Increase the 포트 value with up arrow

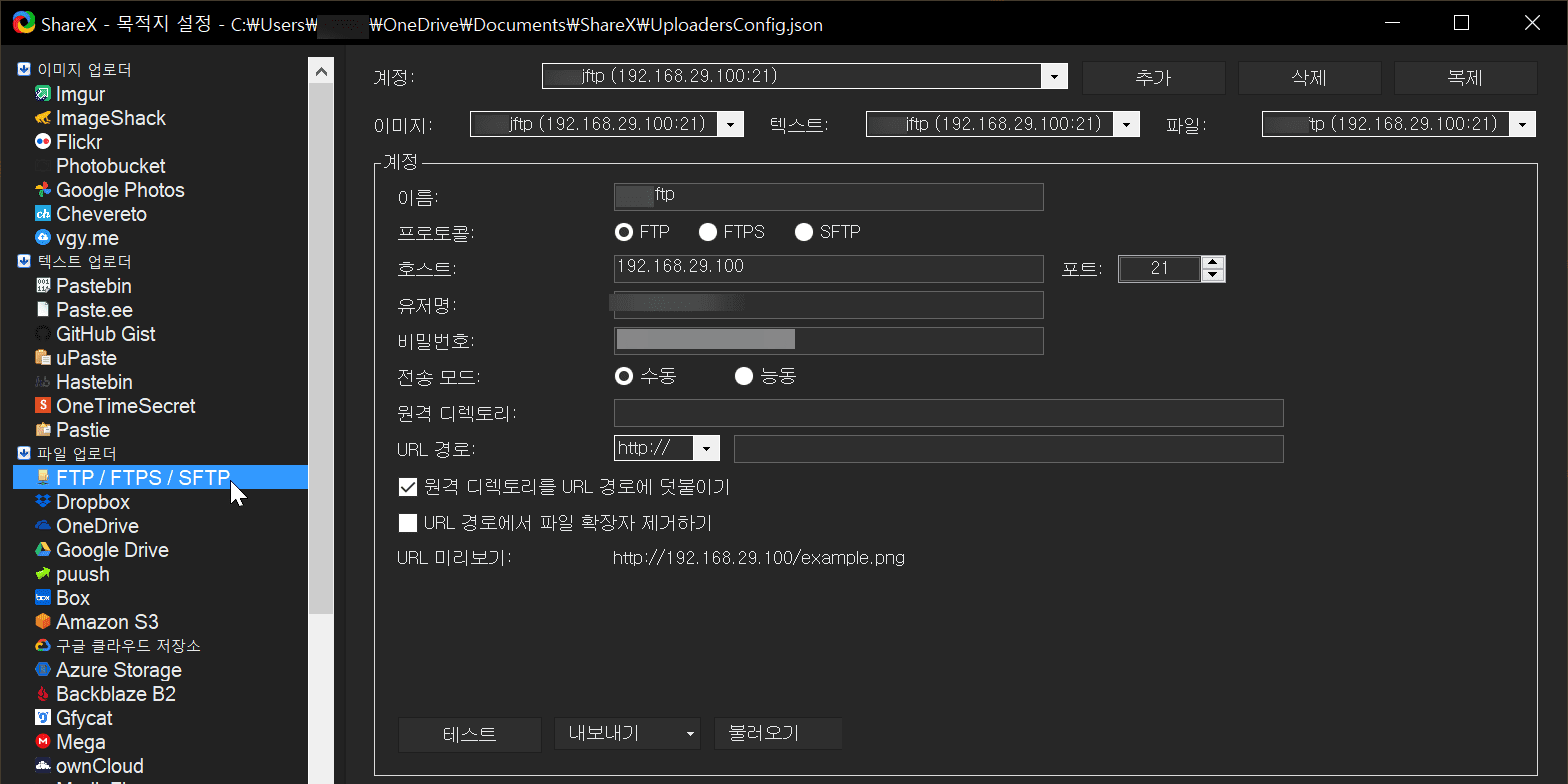[1212, 262]
